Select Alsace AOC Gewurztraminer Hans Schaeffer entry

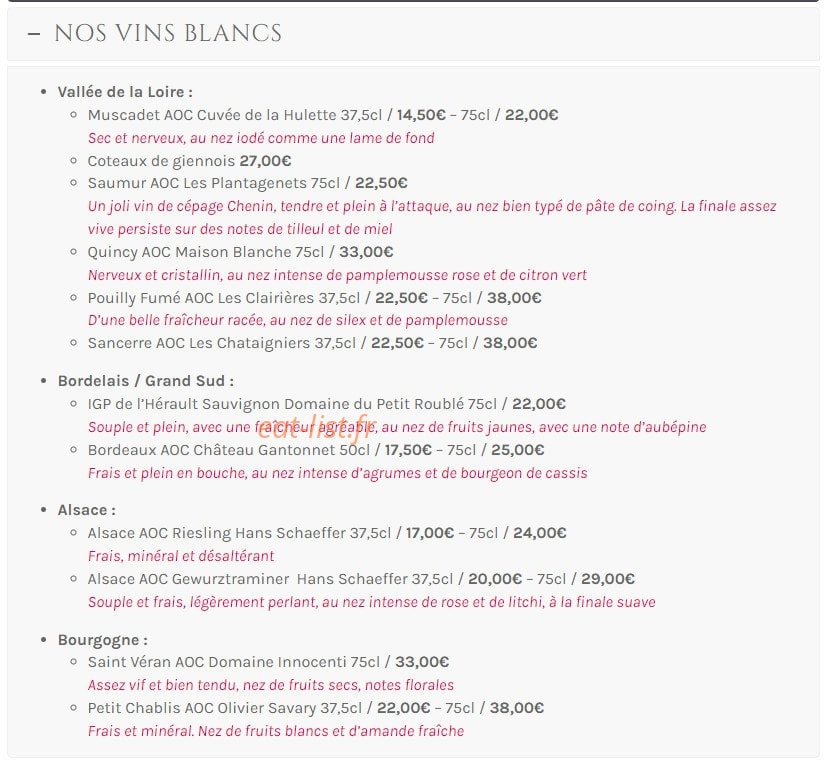point(361,579)
